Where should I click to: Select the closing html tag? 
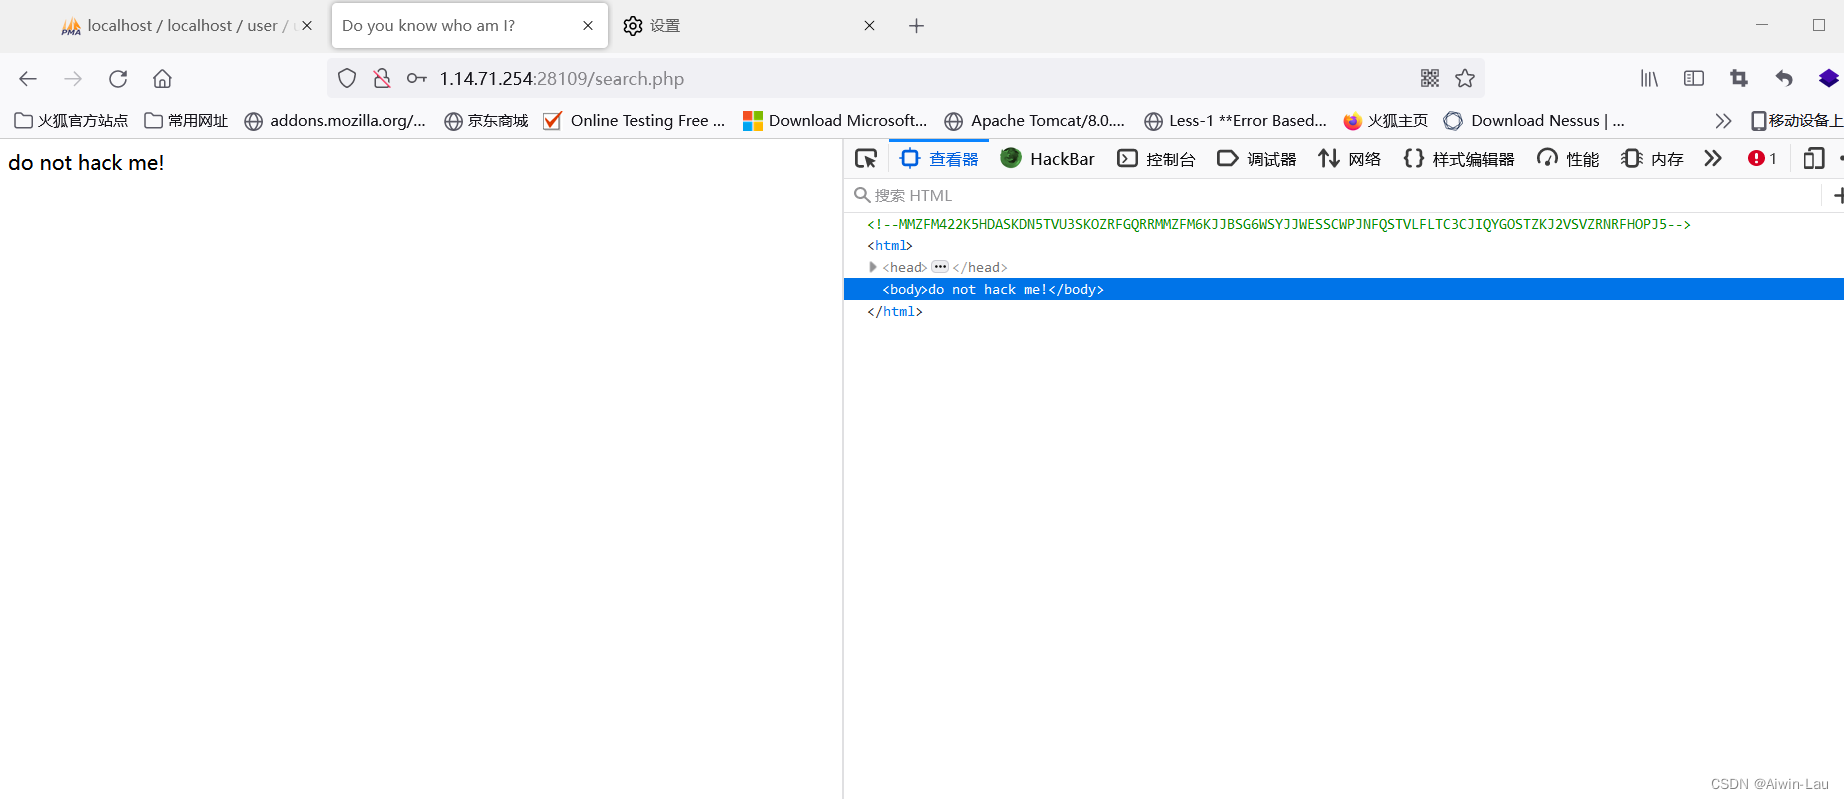[895, 311]
